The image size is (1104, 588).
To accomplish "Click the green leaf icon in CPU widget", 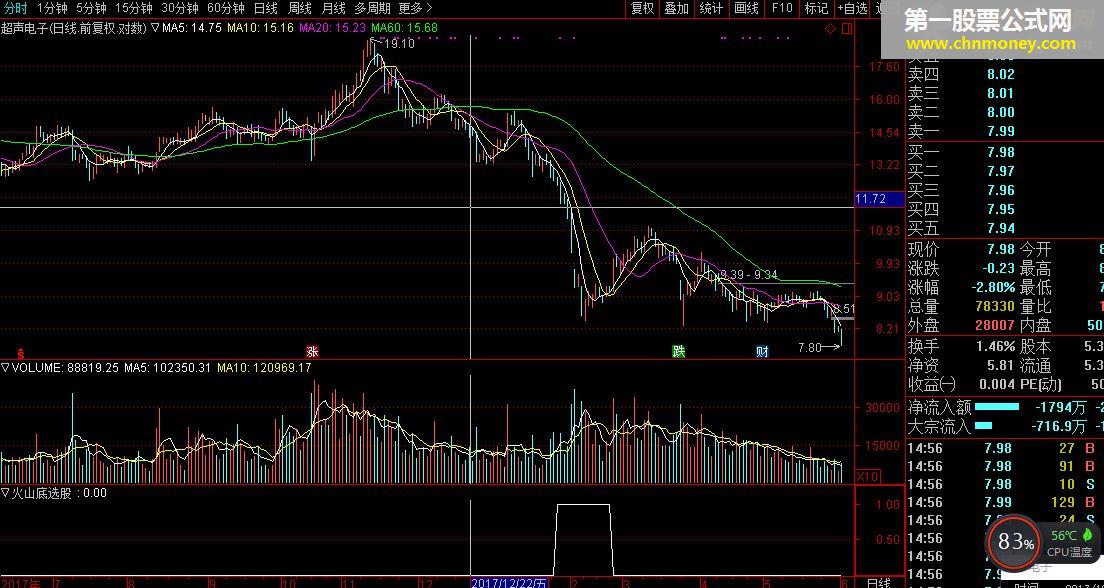I will 1087,534.
